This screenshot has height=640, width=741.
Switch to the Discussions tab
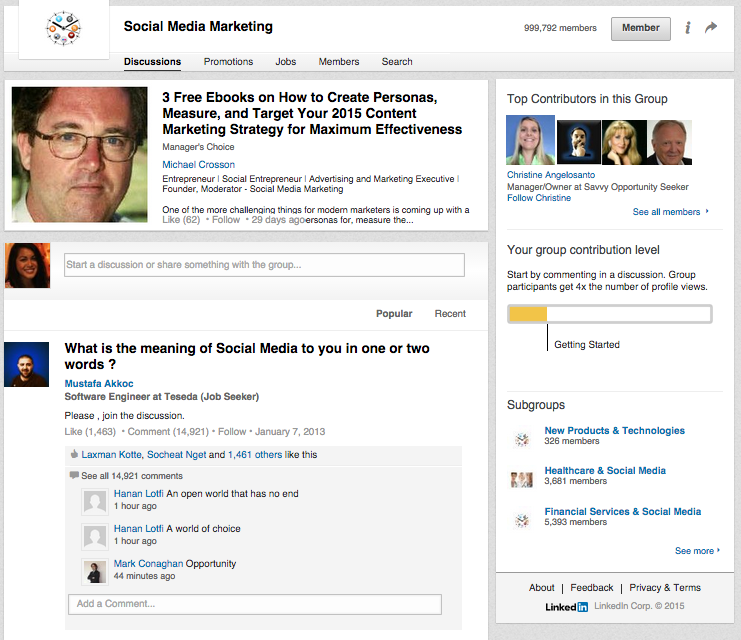pos(152,61)
